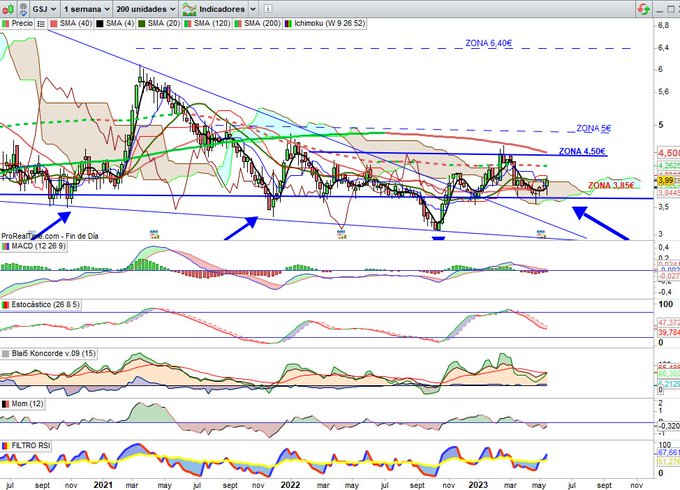Select the 'ZONA 5€' text label
680x490 pixels.
594,128
